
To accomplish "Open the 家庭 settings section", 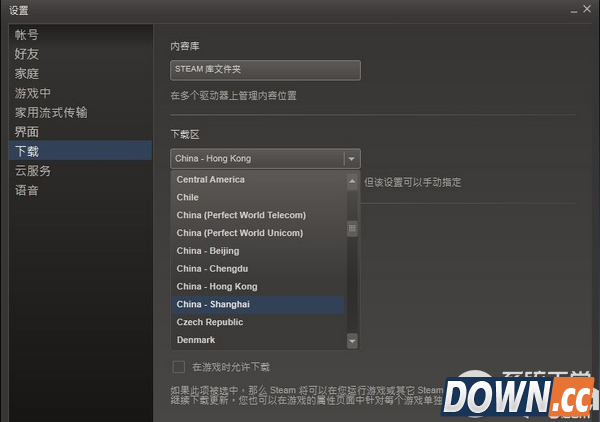I will 80,73.
